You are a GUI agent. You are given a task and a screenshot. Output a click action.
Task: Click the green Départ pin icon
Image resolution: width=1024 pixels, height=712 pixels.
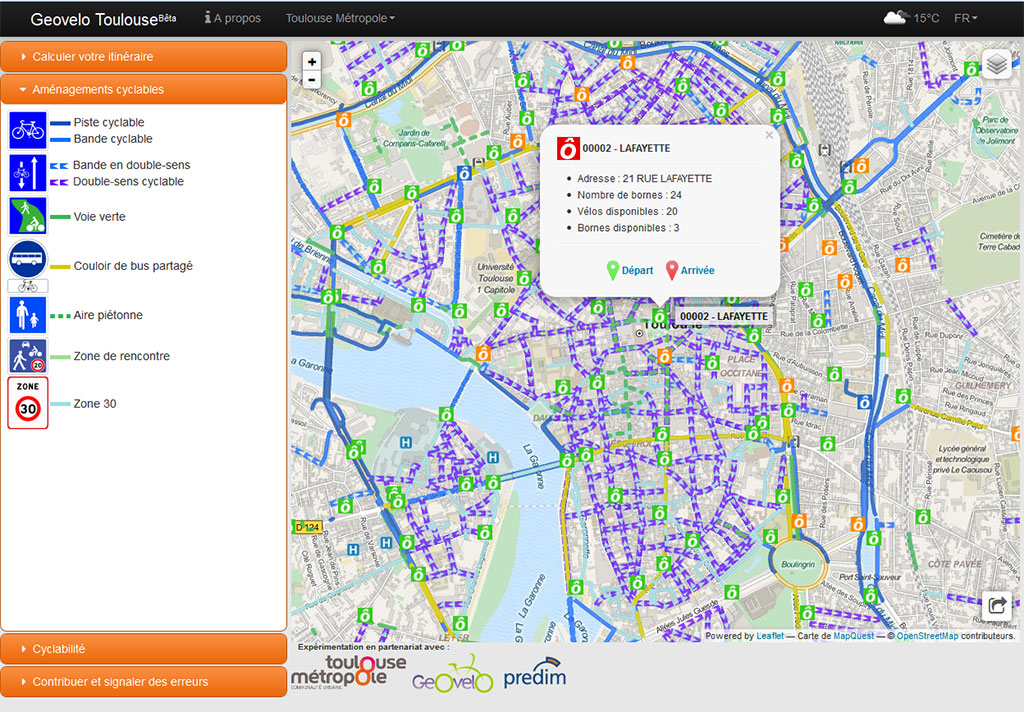[x=613, y=270]
